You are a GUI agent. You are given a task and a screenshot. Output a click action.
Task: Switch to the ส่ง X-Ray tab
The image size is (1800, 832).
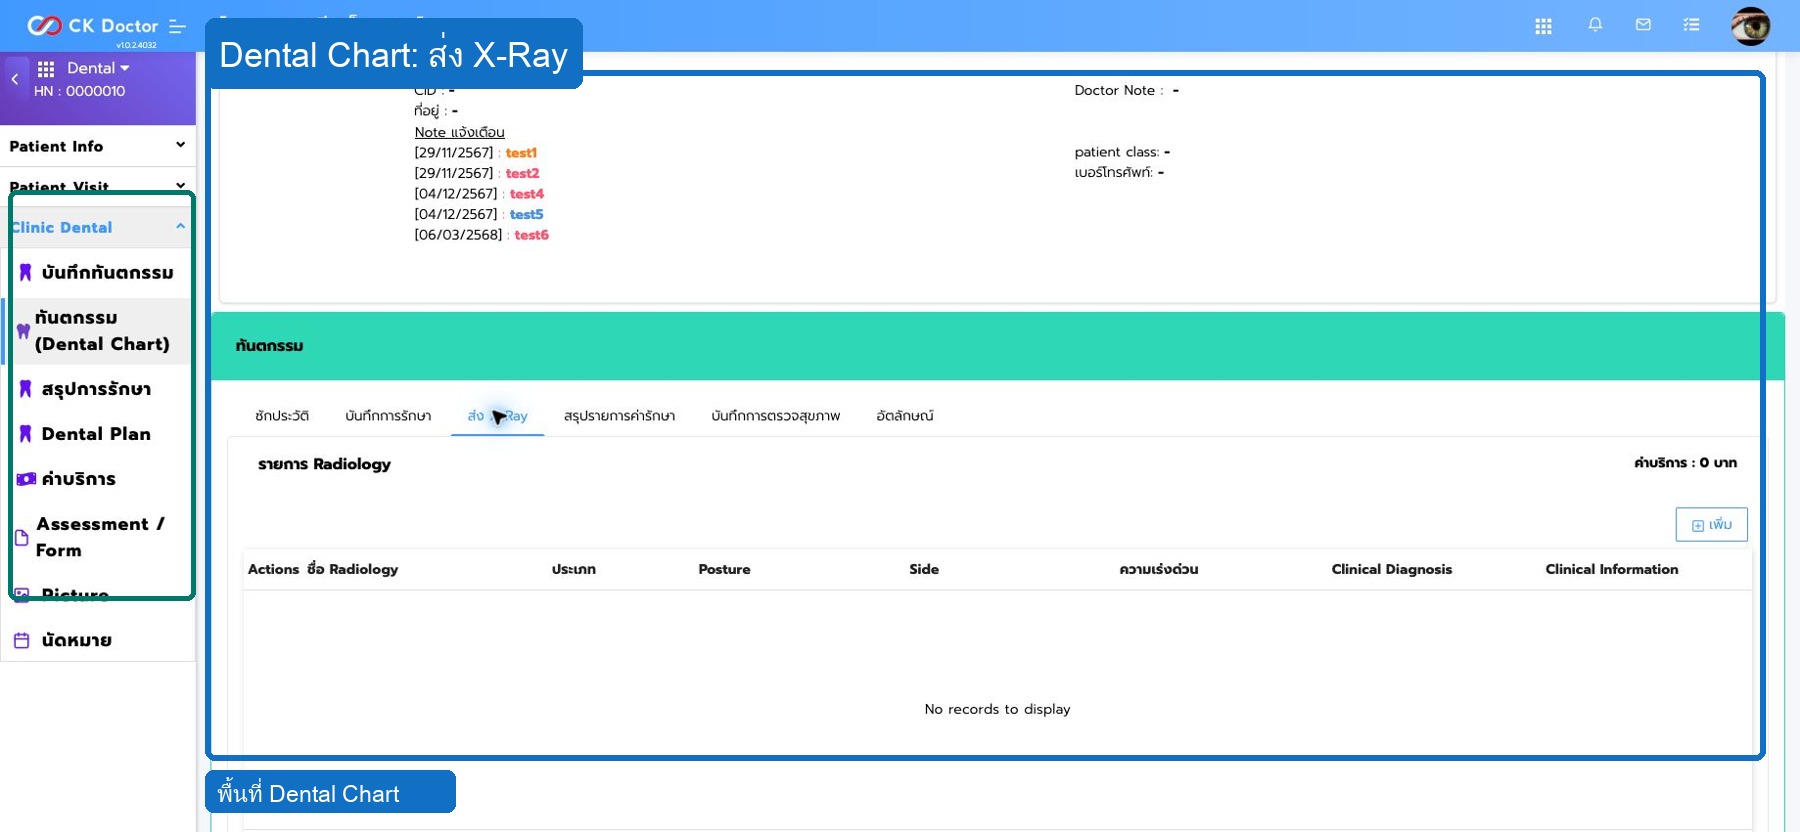[x=497, y=416]
